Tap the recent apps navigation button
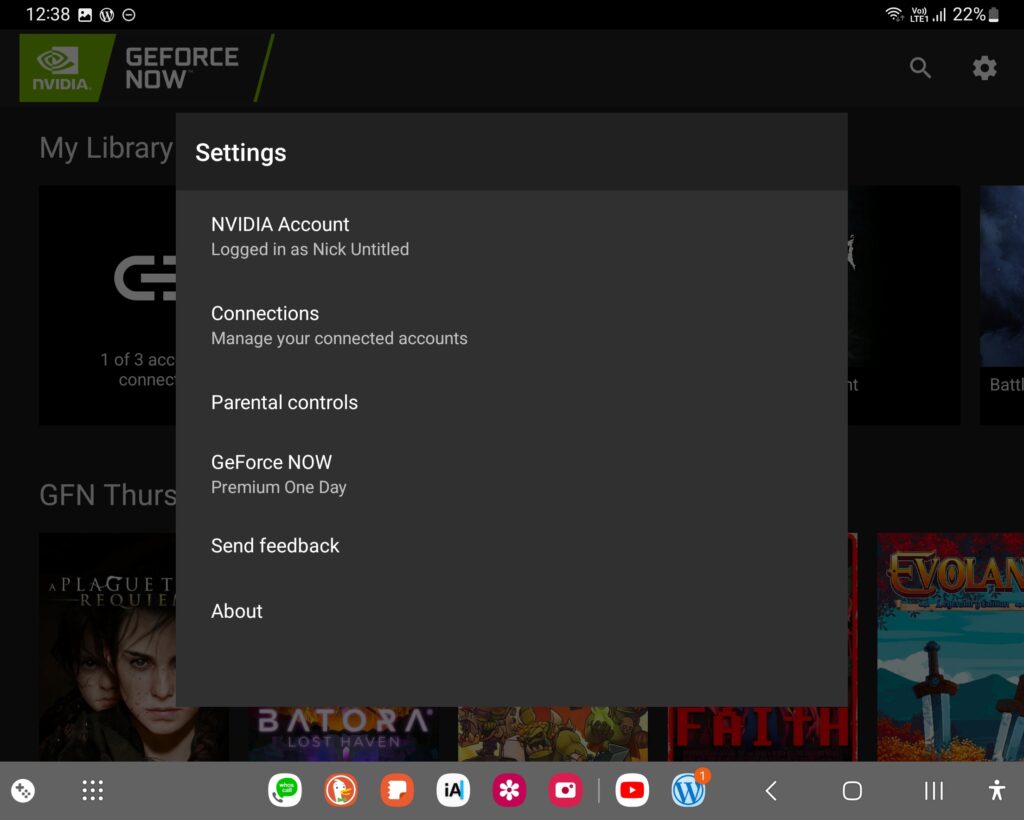Screen dimensions: 1024x820 click(x=934, y=791)
